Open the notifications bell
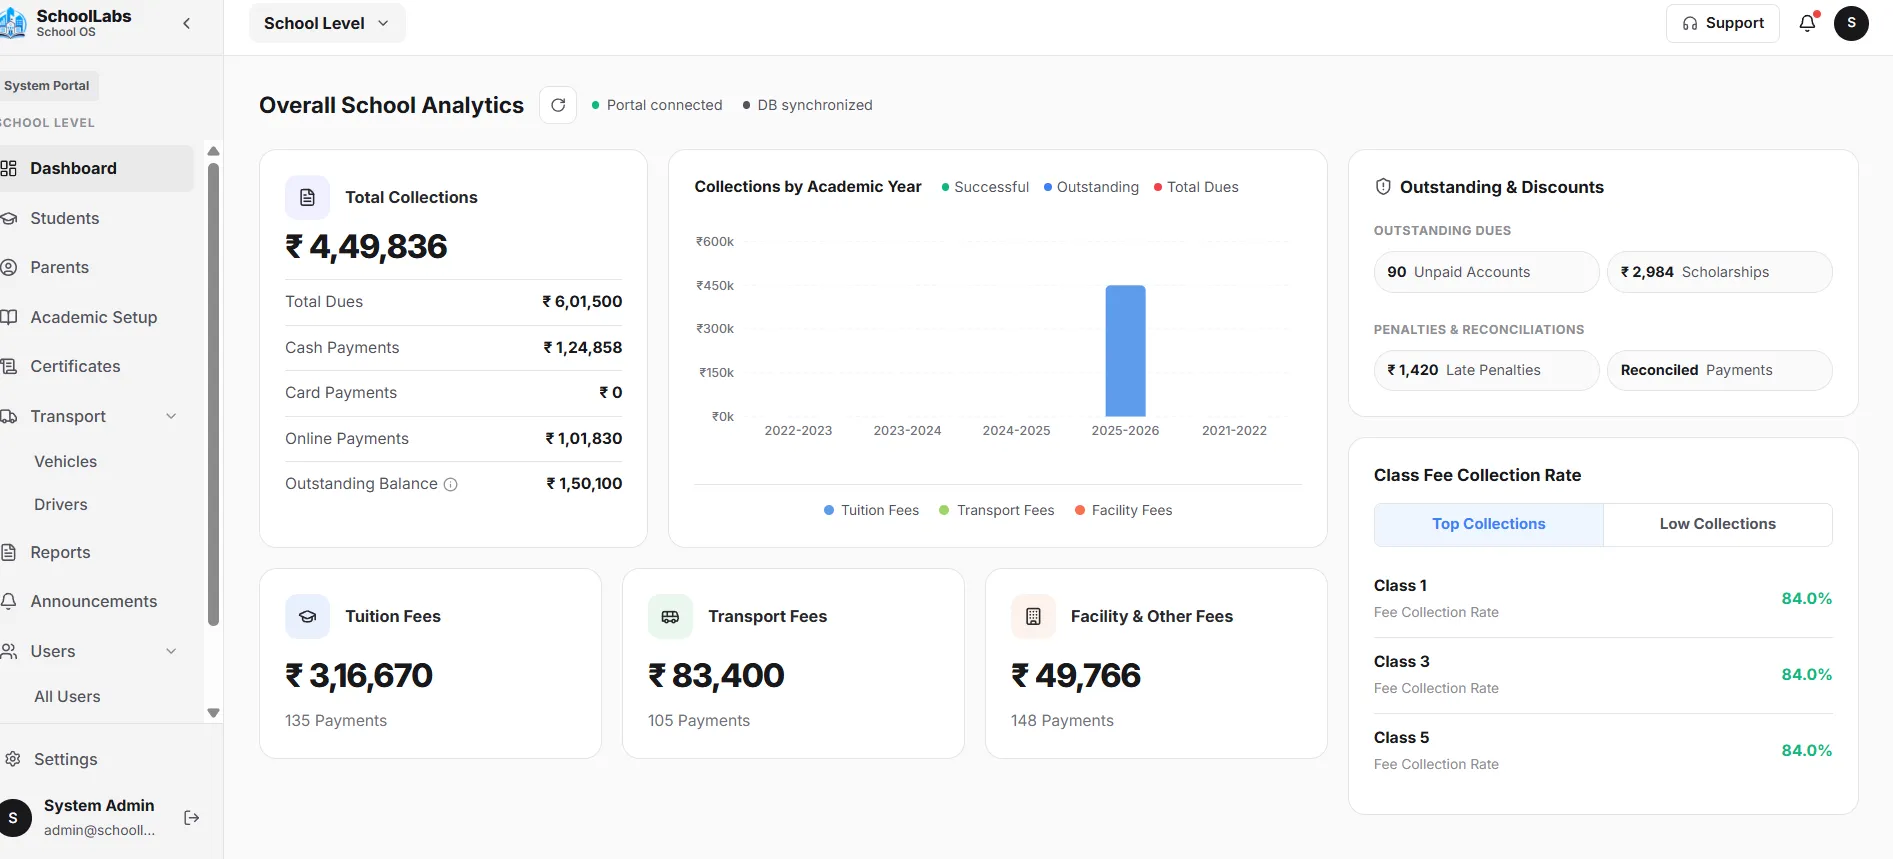Image resolution: width=1893 pixels, height=859 pixels. [1807, 23]
